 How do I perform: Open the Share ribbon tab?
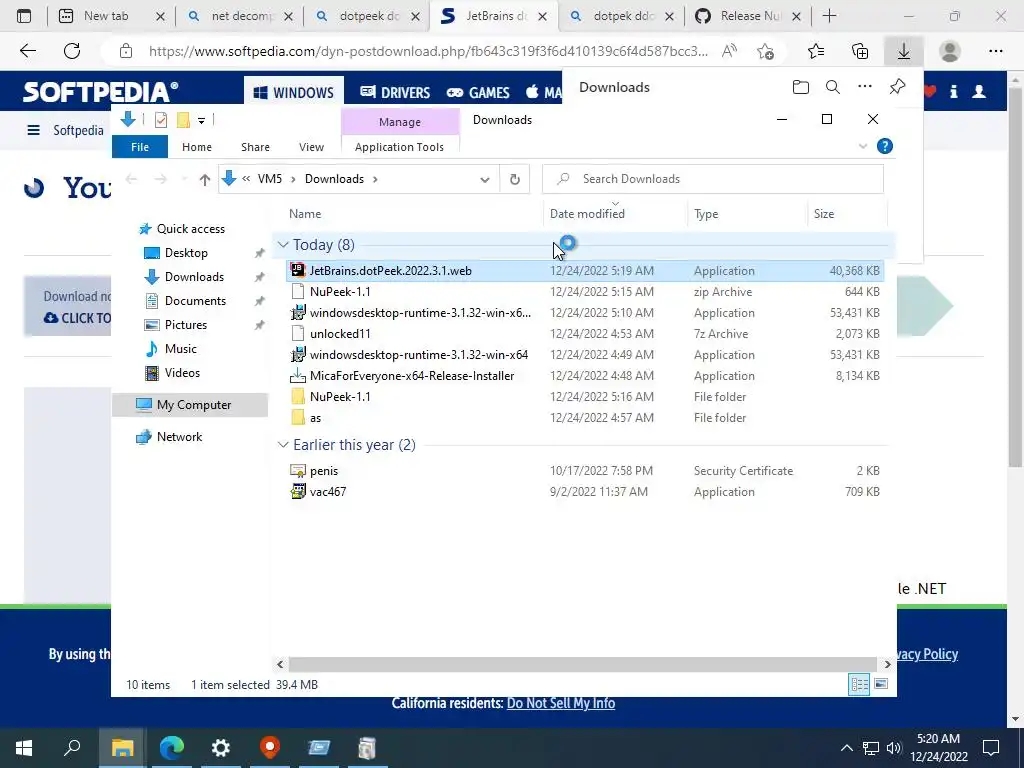pyautogui.click(x=255, y=147)
